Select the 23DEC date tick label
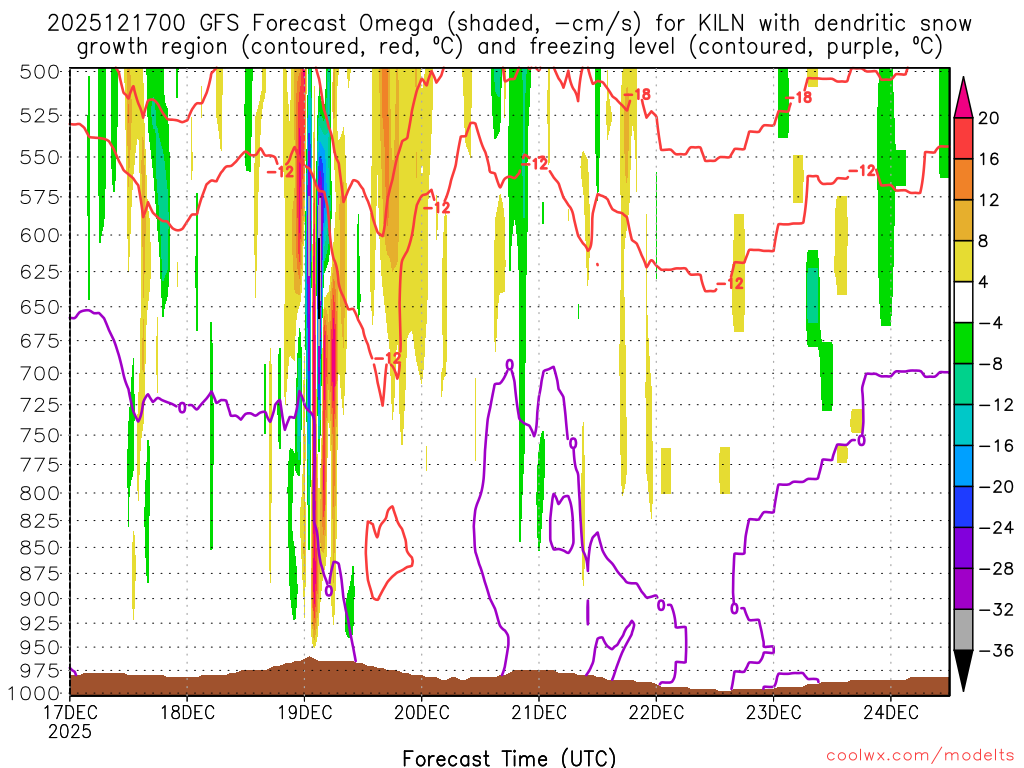1024x768 pixels. (x=774, y=712)
